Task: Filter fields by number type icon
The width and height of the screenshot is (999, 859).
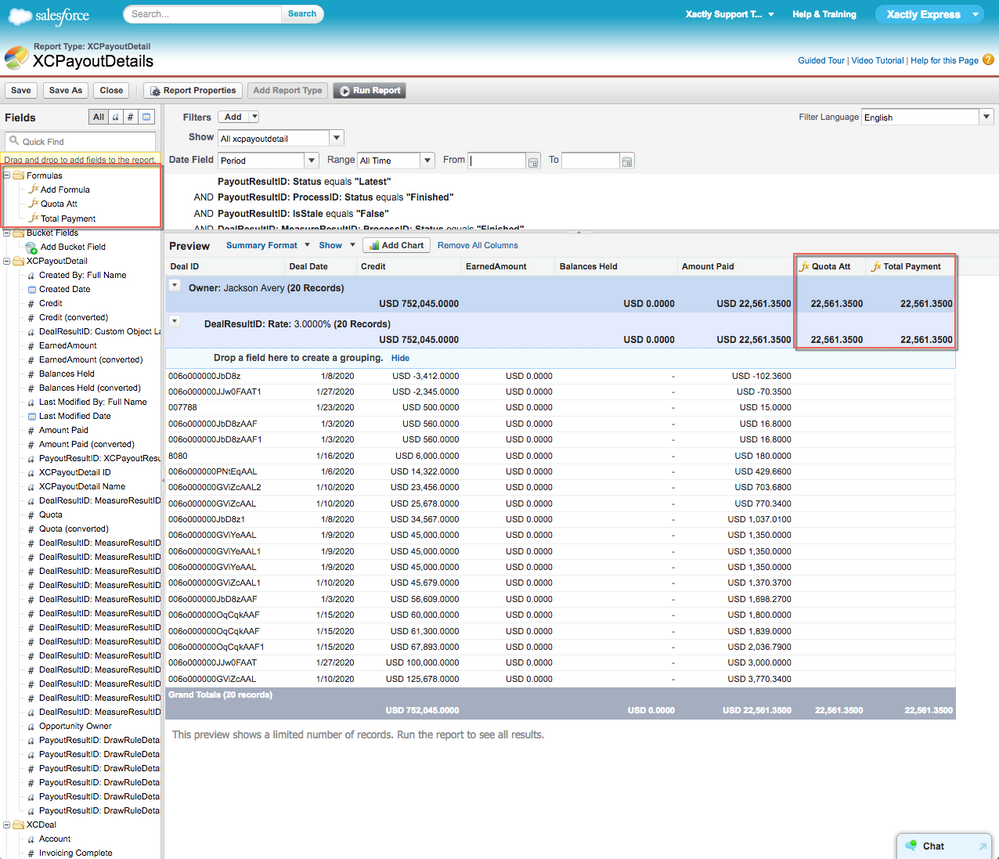Action: coord(131,117)
